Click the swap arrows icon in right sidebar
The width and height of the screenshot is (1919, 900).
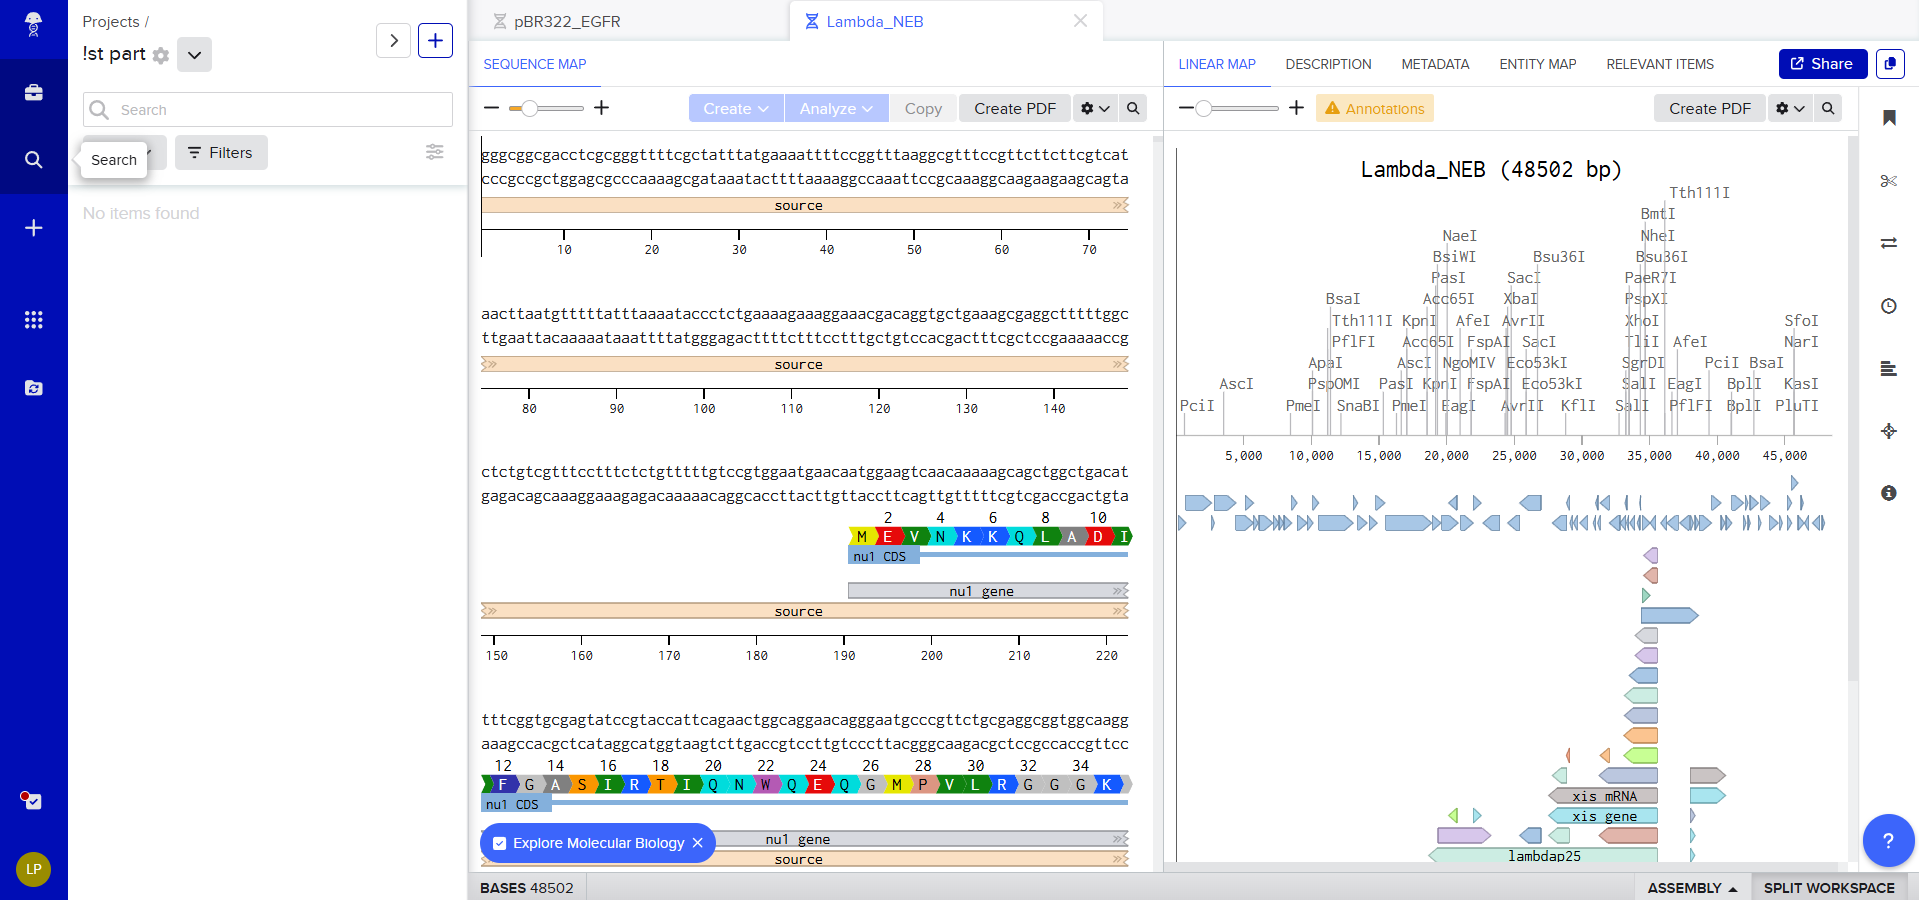click(1888, 243)
